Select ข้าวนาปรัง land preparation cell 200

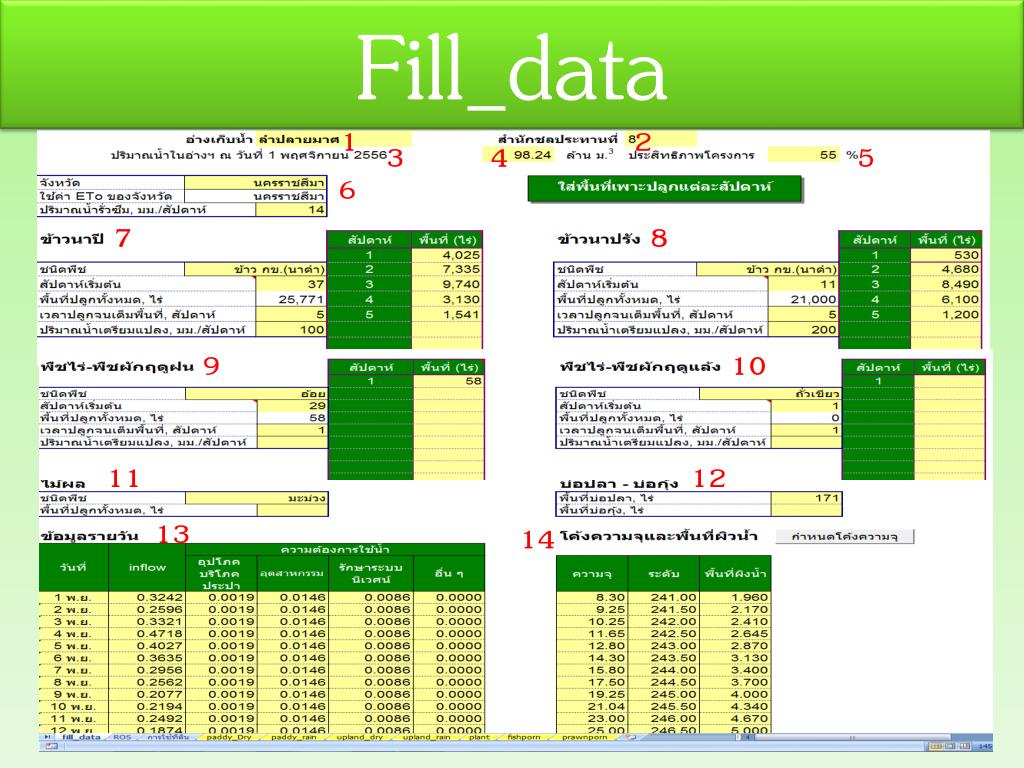pos(803,329)
